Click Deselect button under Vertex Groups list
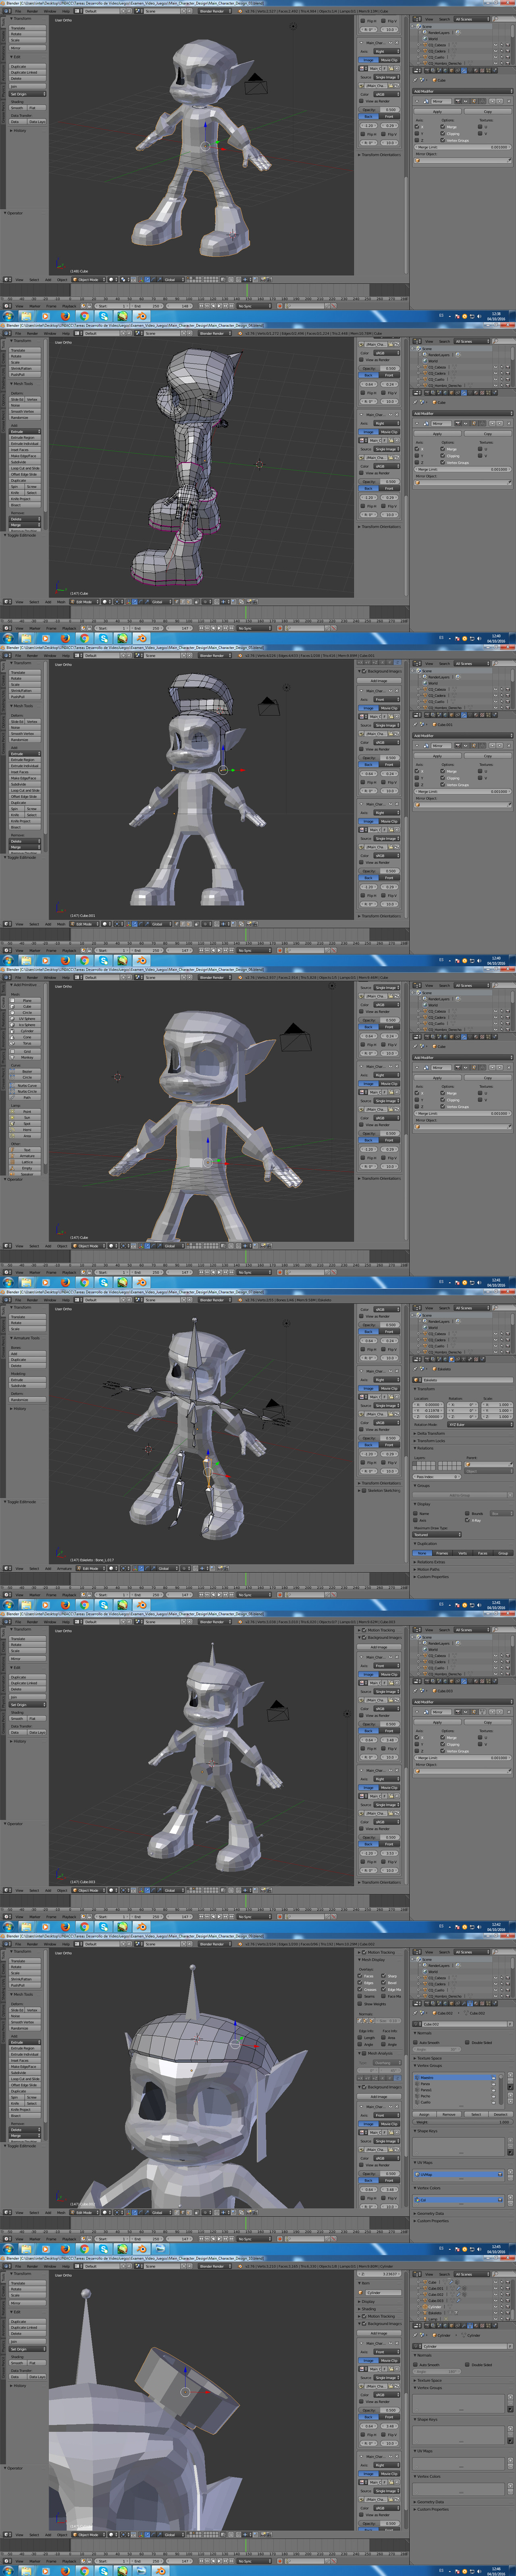516x2576 pixels. (x=501, y=2115)
